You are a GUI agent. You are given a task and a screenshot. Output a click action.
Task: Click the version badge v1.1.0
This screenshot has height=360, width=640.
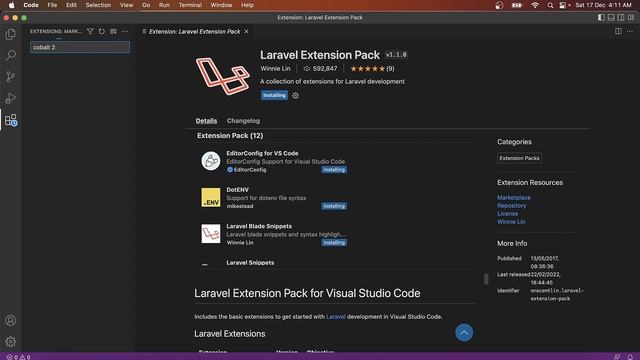coord(396,55)
